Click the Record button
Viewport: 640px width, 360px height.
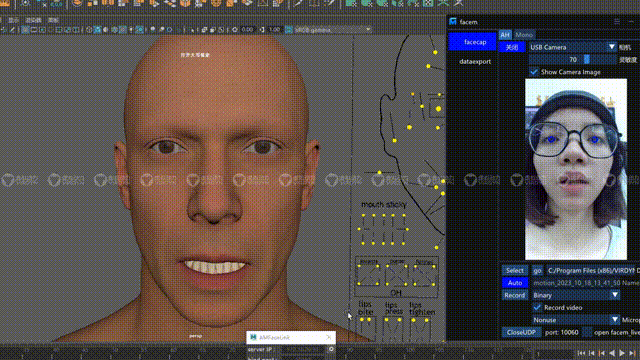[x=515, y=295]
